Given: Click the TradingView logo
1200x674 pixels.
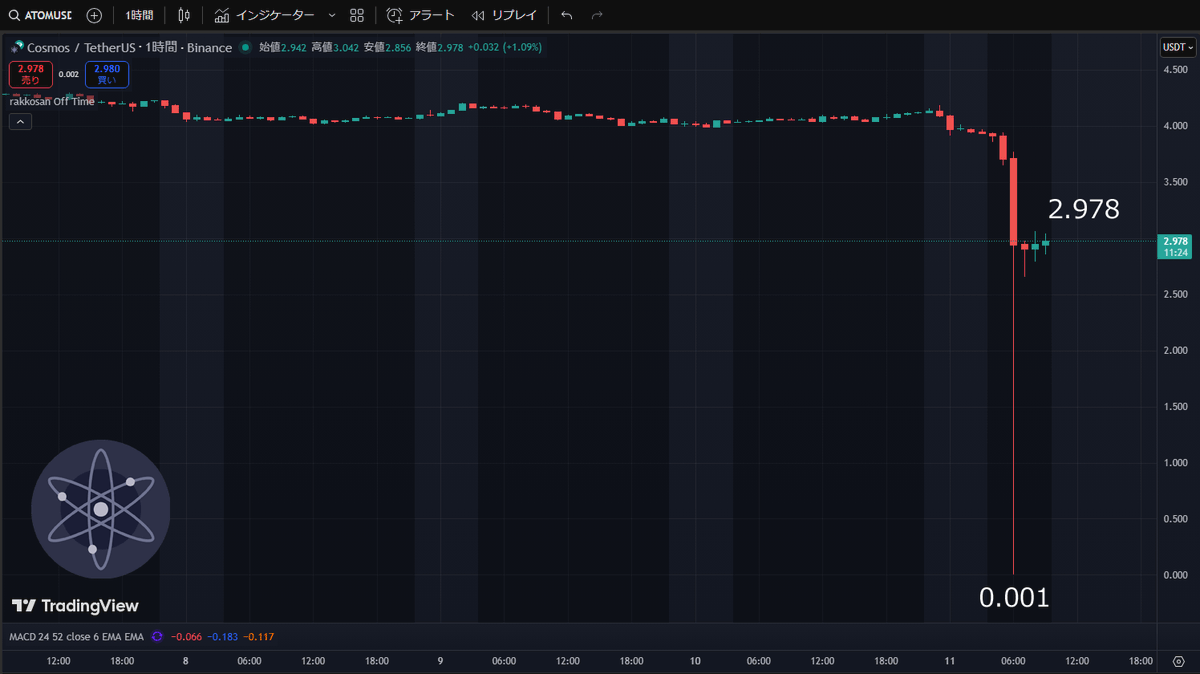Looking at the screenshot, I should click(74, 605).
